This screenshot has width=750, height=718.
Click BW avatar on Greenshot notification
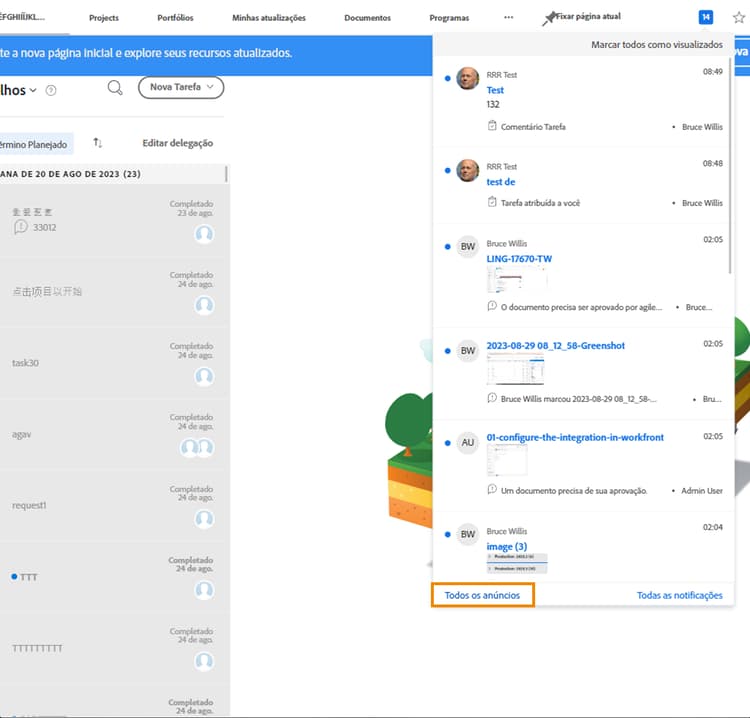pos(467,351)
